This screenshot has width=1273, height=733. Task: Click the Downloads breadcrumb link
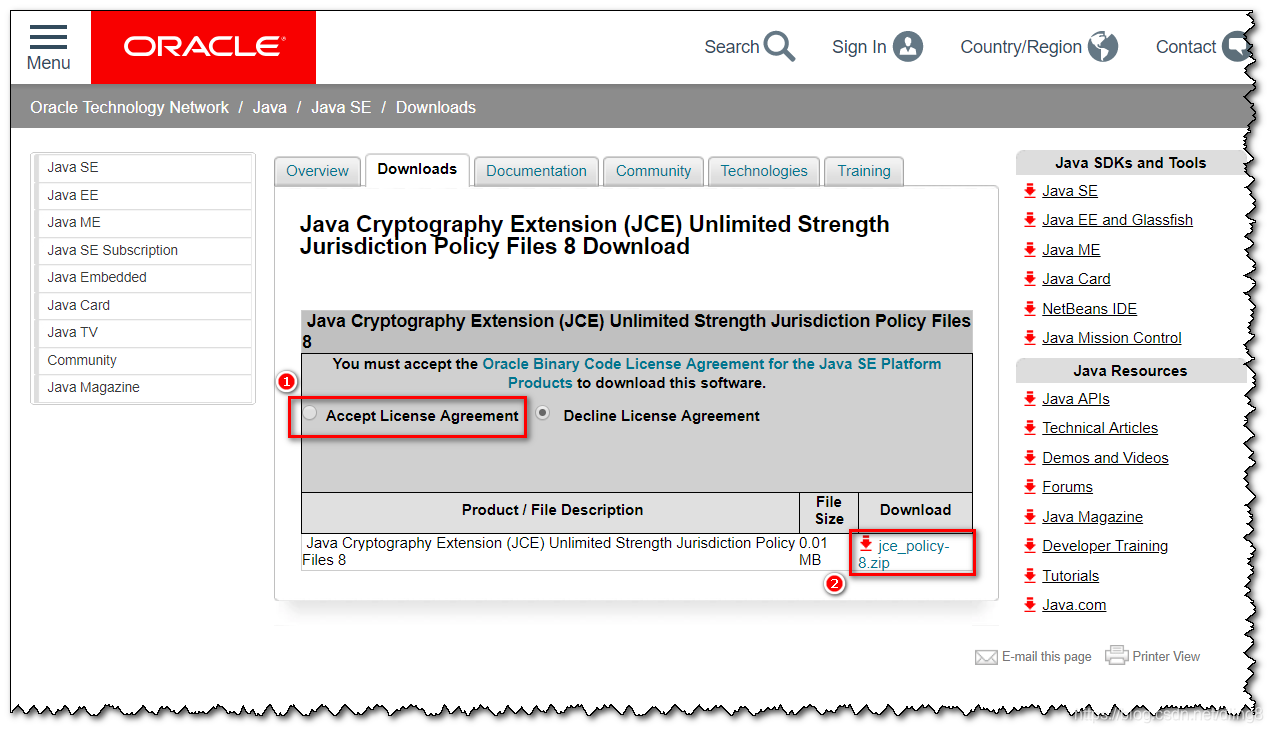coord(436,107)
